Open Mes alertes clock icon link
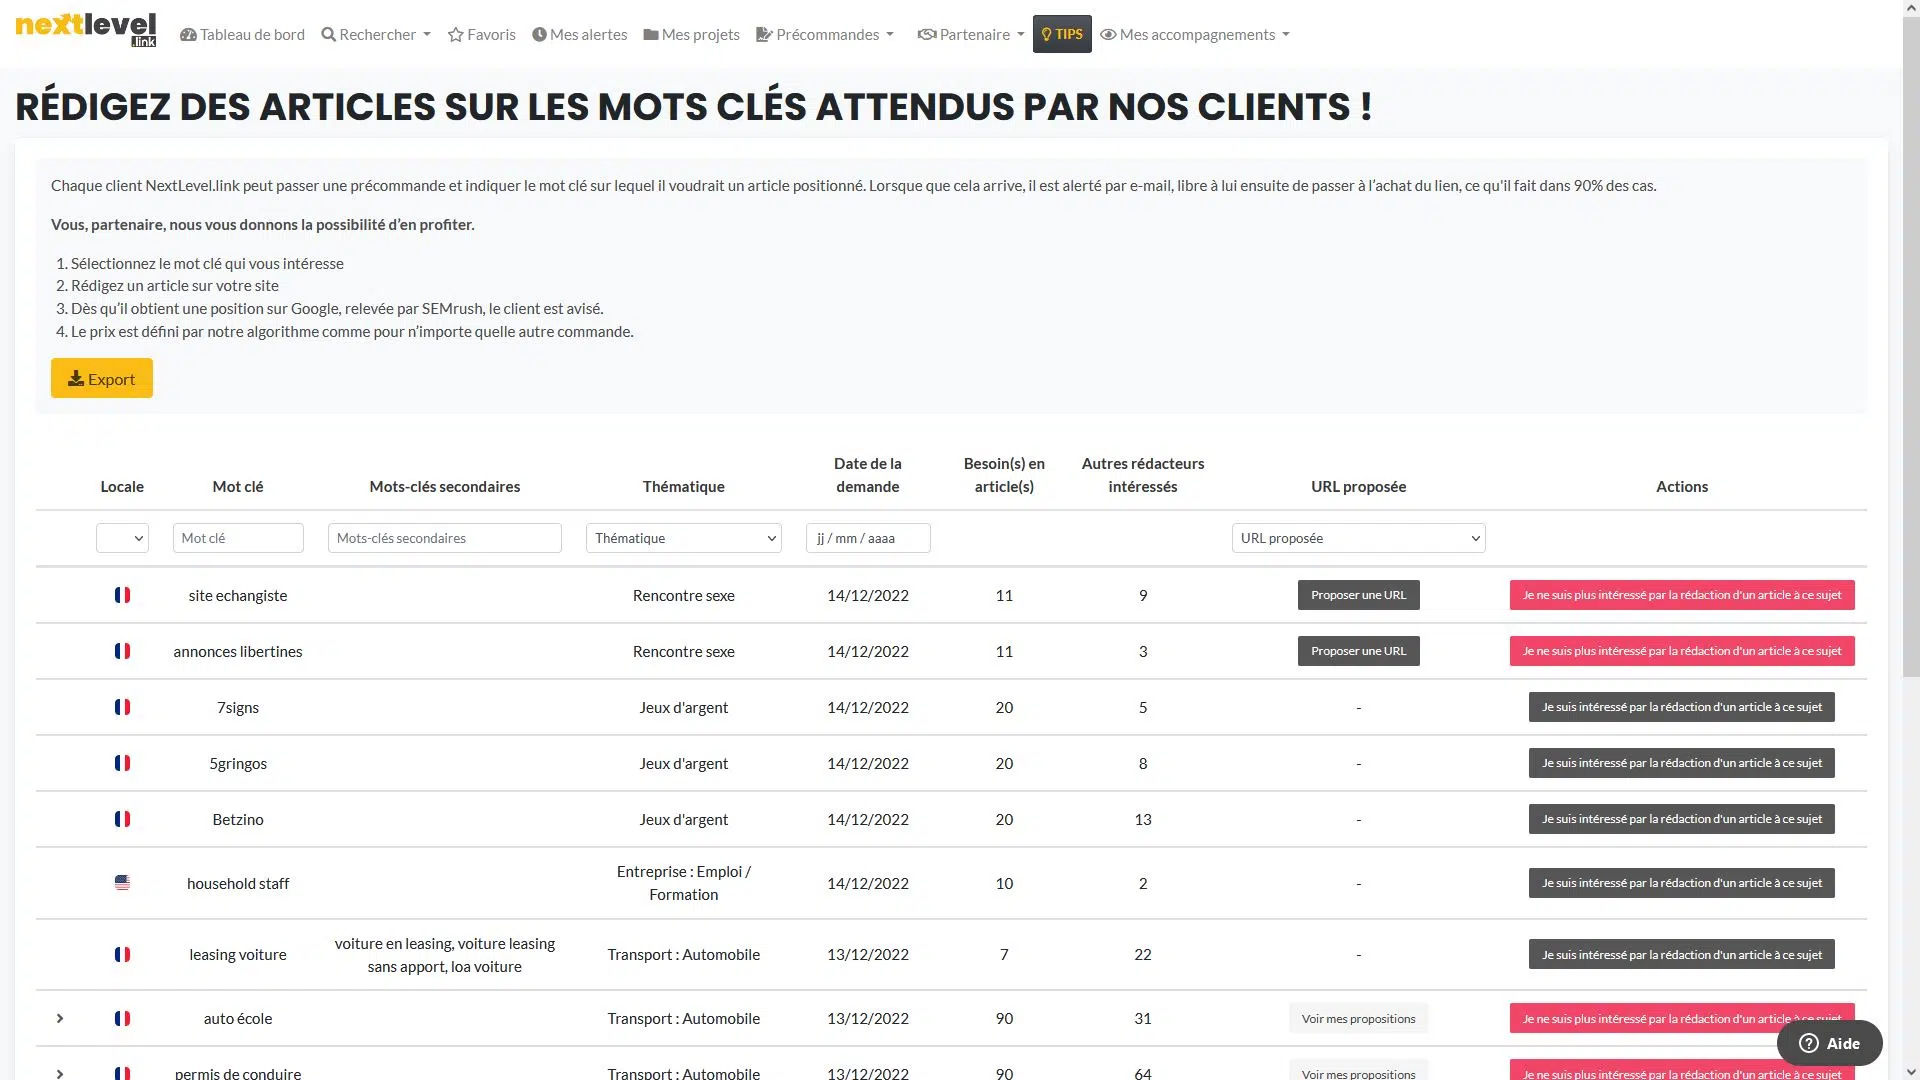The image size is (1920, 1080). click(579, 34)
